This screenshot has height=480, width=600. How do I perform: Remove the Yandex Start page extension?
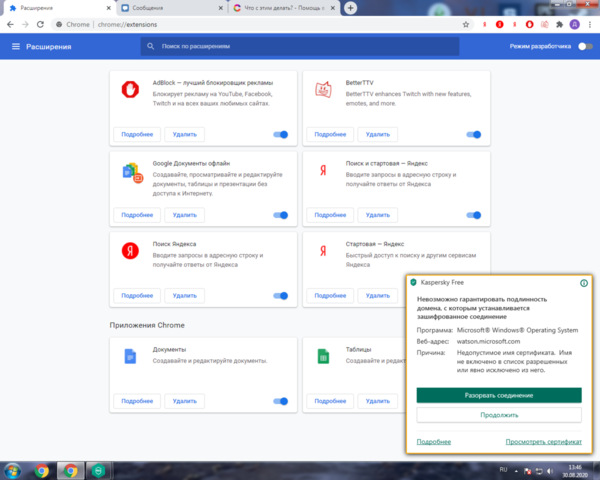pos(378,296)
